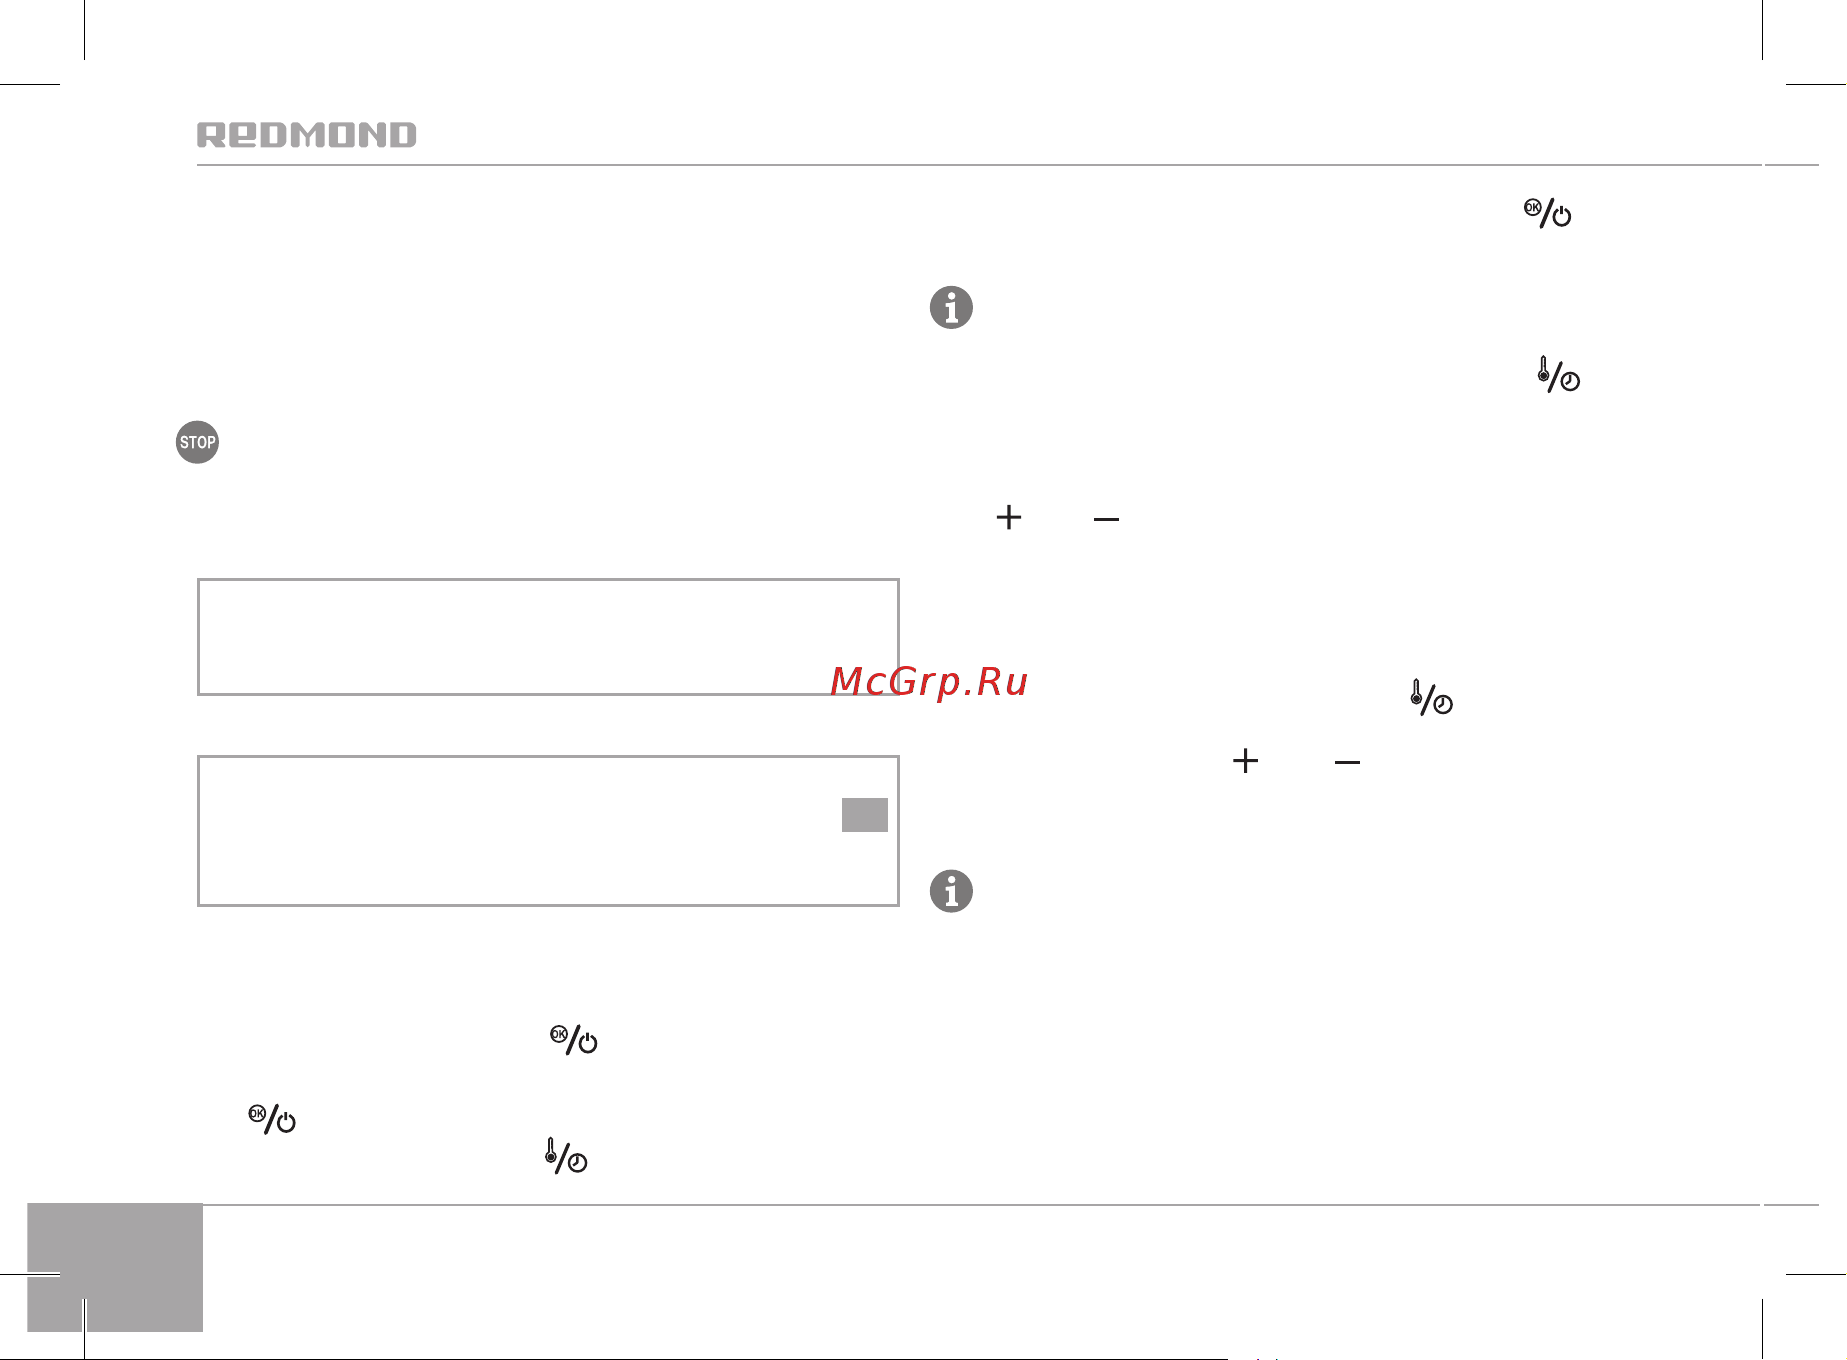
Task: Click the info icon below both plus/minus pairs
Action: [951, 890]
